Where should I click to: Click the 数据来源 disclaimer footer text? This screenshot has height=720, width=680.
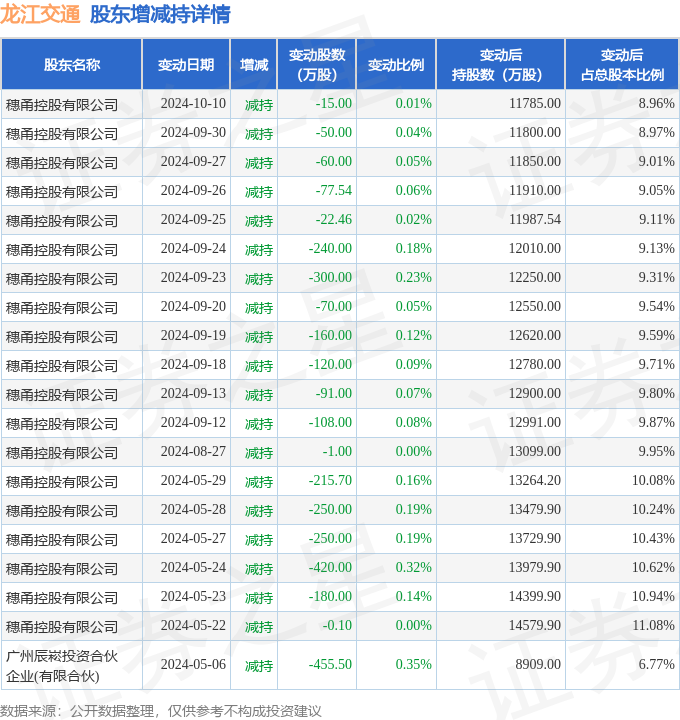pos(162,710)
